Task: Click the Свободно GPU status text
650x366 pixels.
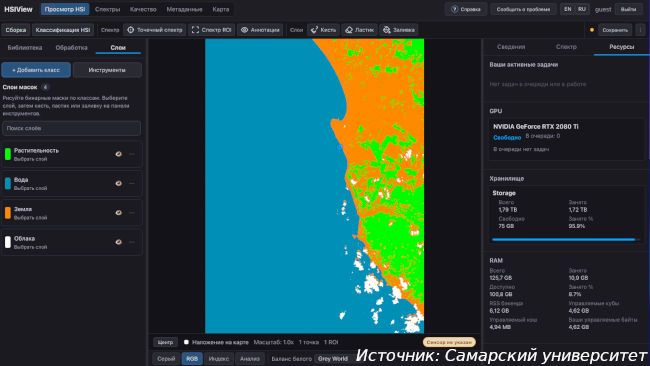Action: tap(507, 138)
